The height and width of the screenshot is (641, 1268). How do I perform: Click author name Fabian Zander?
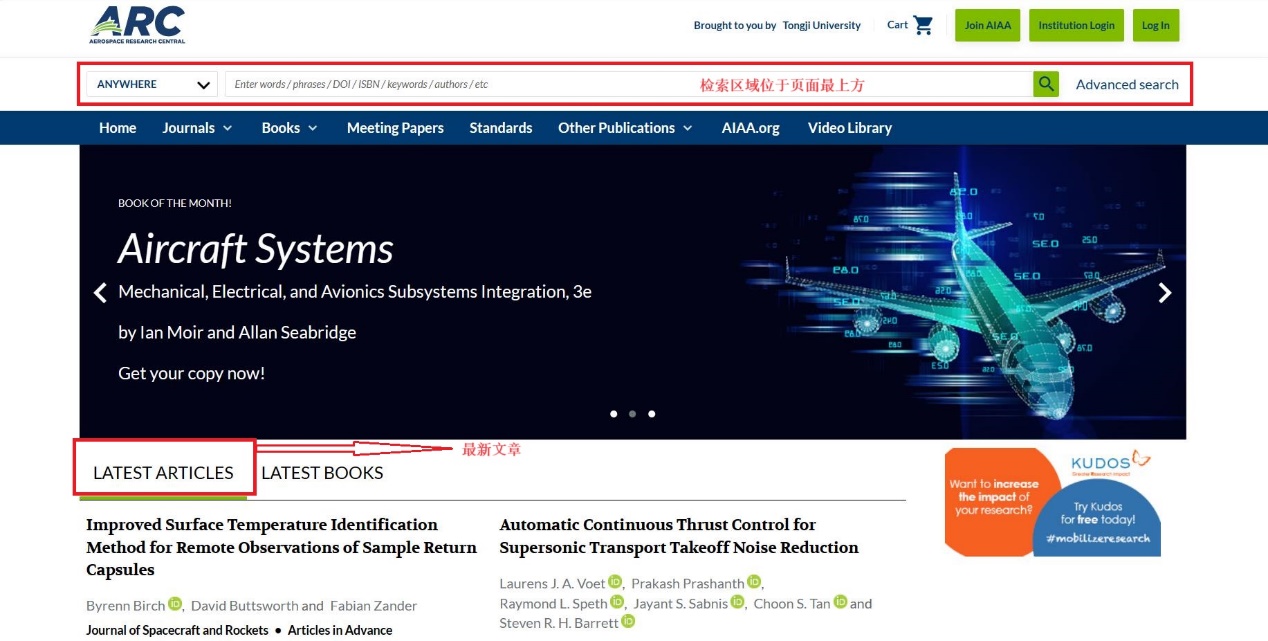coord(373,605)
